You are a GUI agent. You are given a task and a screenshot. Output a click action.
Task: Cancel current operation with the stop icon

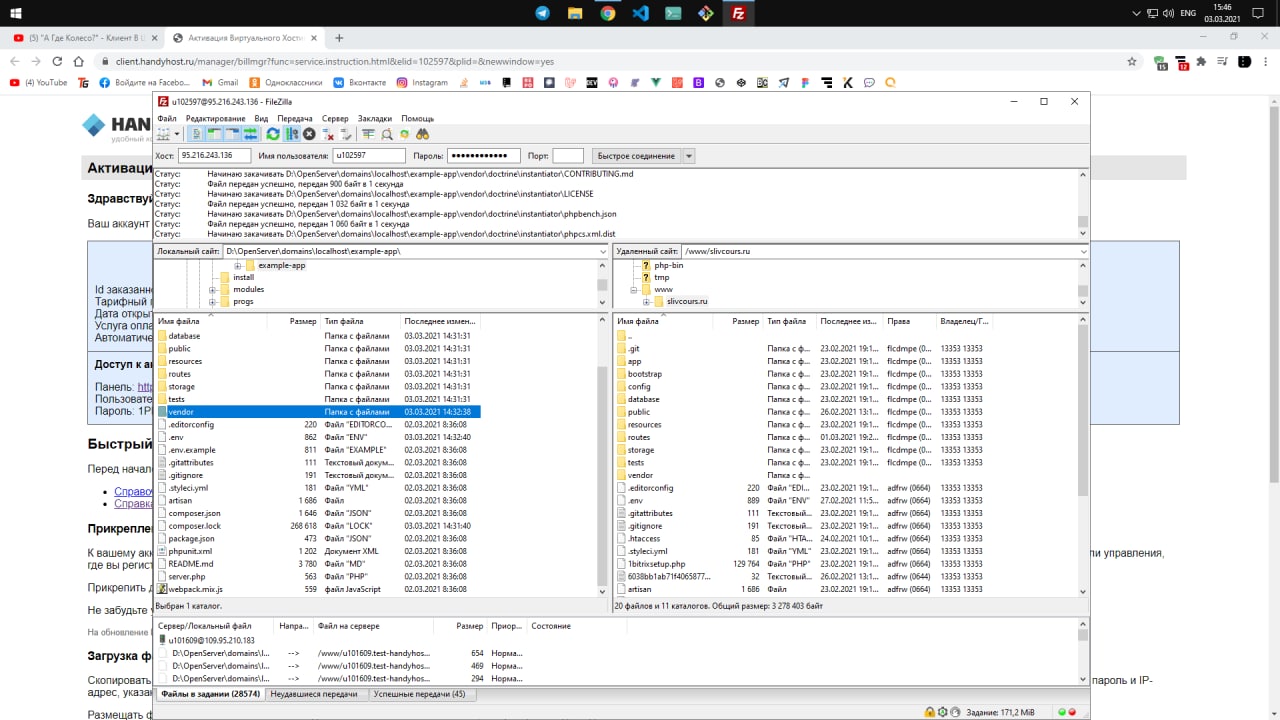309,134
